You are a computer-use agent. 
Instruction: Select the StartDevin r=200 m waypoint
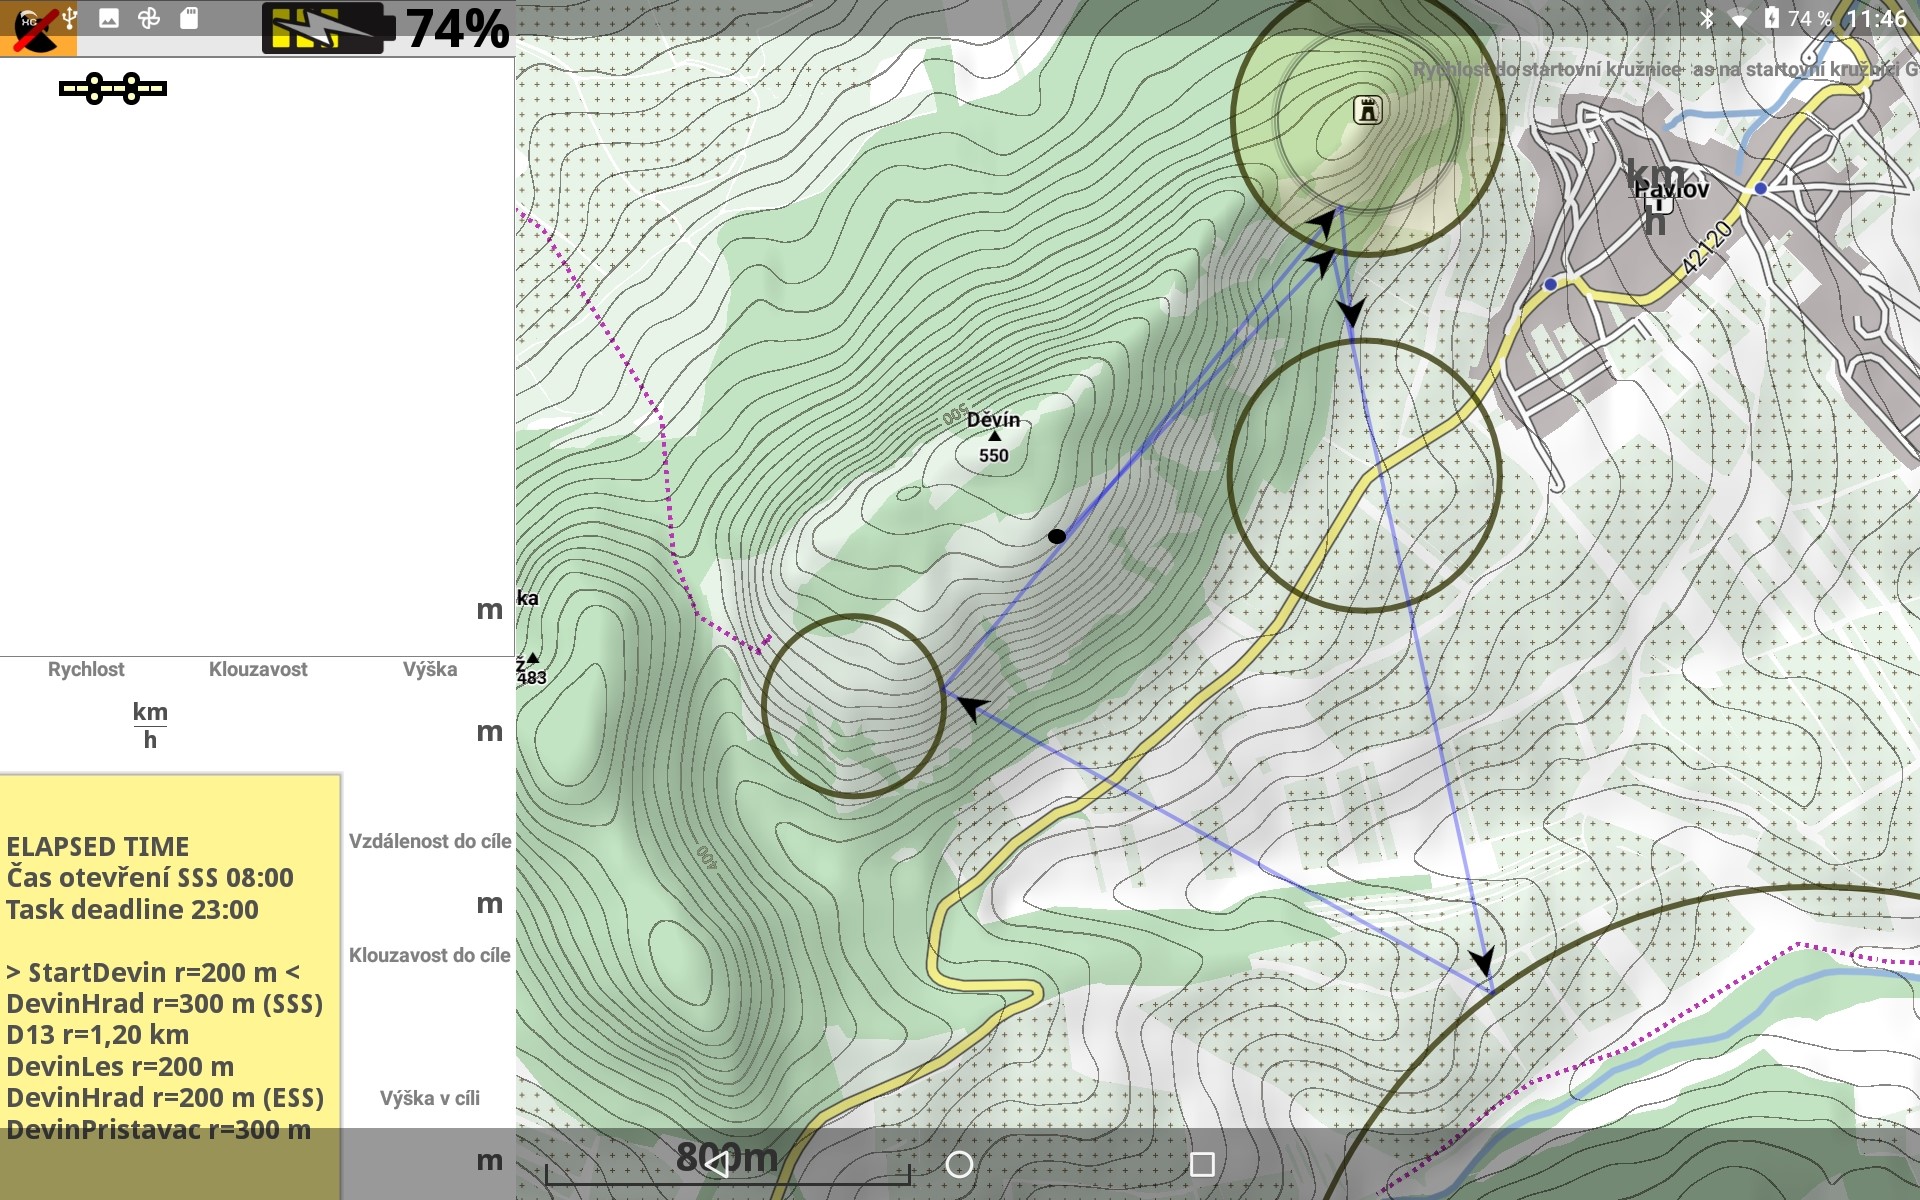click(153, 973)
